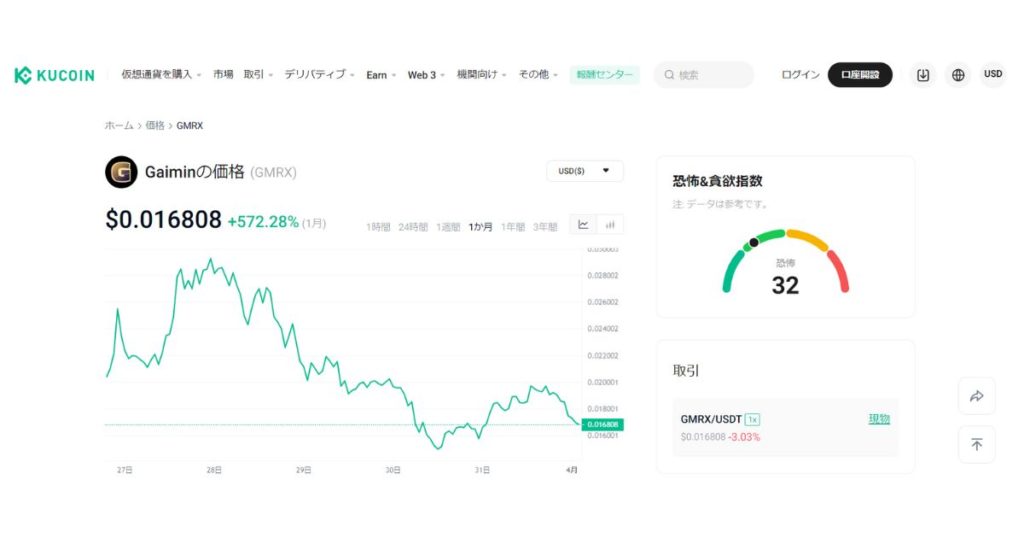
Task: Click the scroll-to-top arrow icon
Action: (x=976, y=444)
